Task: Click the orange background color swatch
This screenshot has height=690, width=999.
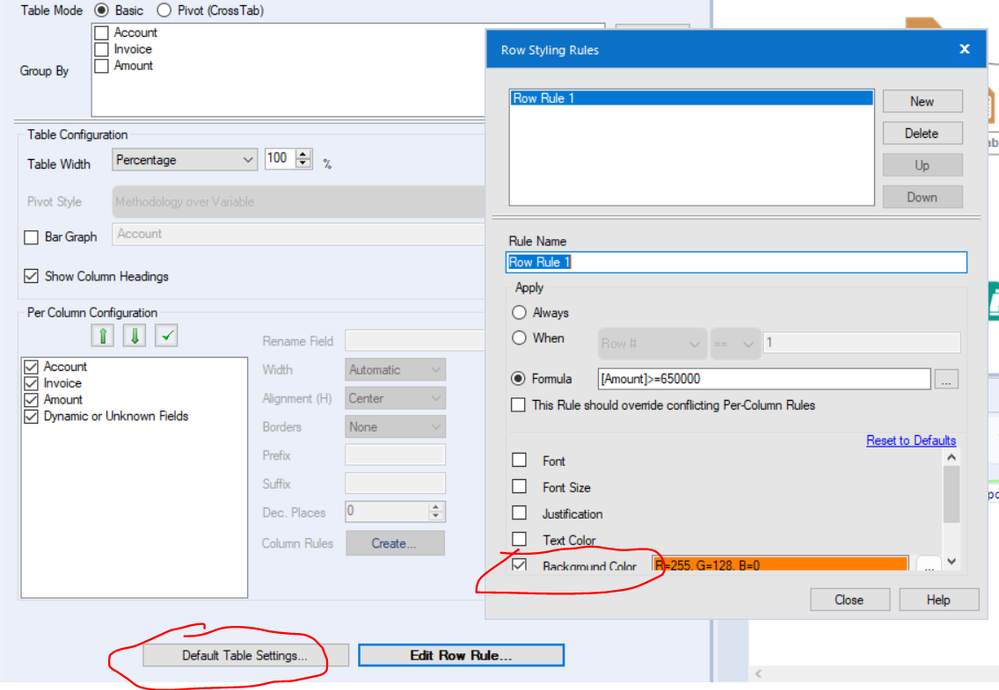Action: [780, 564]
